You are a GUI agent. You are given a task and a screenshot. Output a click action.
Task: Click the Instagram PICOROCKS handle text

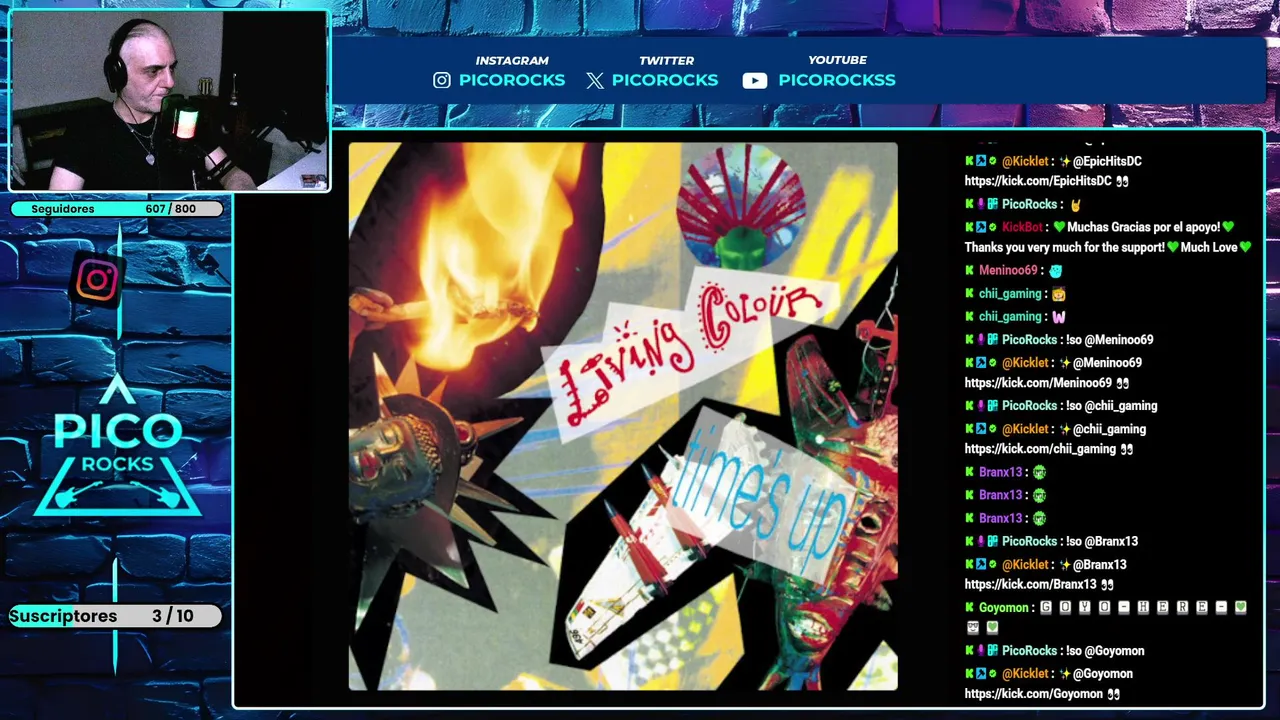click(512, 80)
